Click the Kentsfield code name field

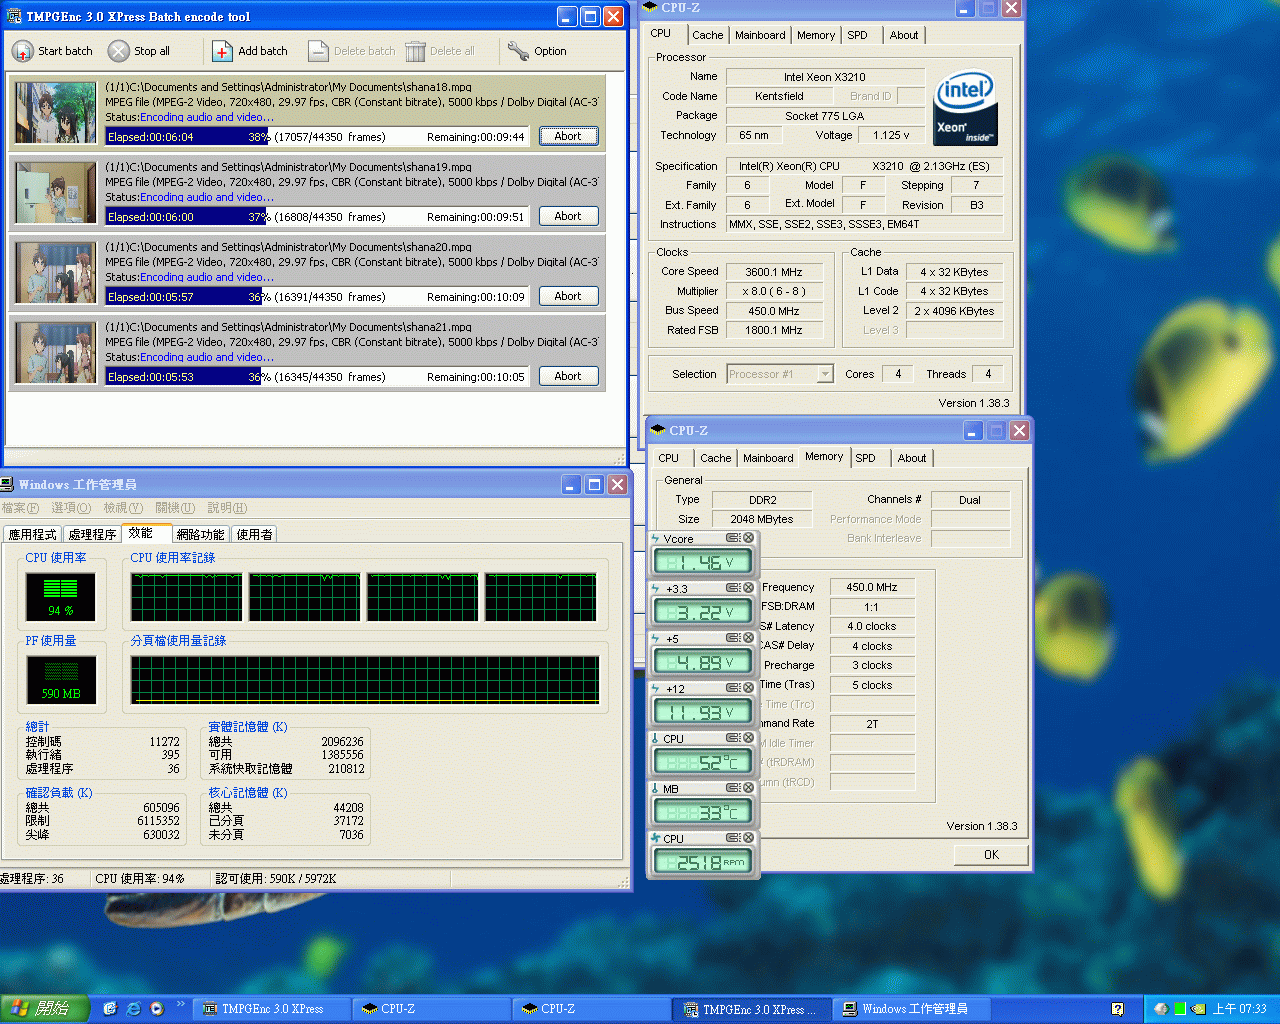click(779, 96)
